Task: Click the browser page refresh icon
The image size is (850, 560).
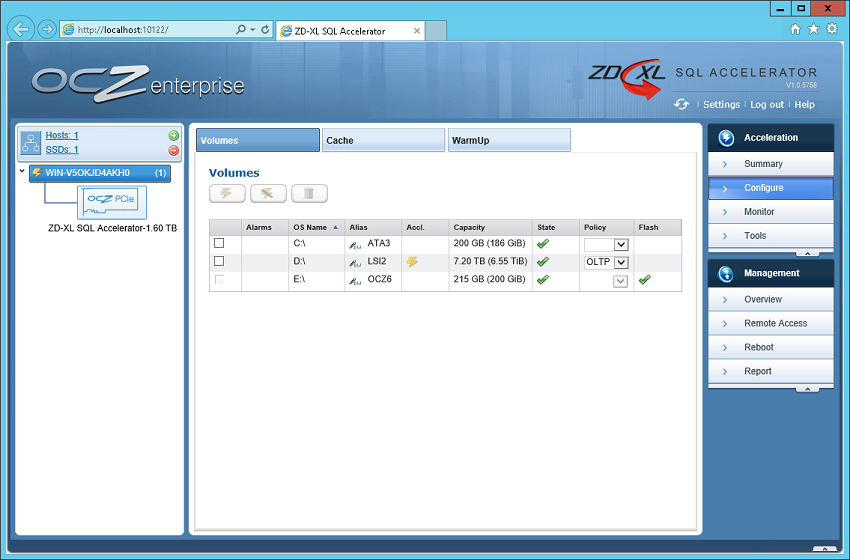Action: pos(265,29)
